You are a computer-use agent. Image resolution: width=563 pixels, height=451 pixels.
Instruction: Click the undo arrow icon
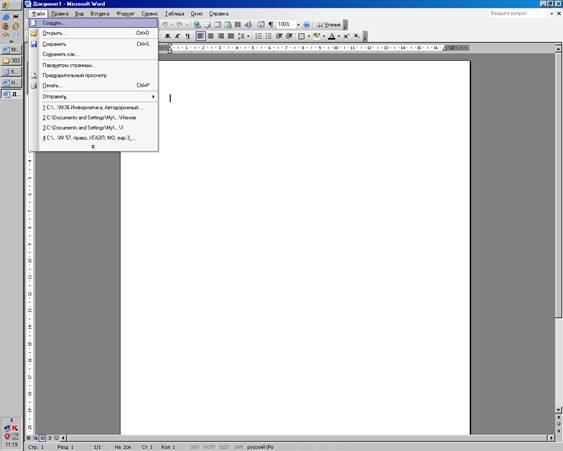(x=165, y=24)
